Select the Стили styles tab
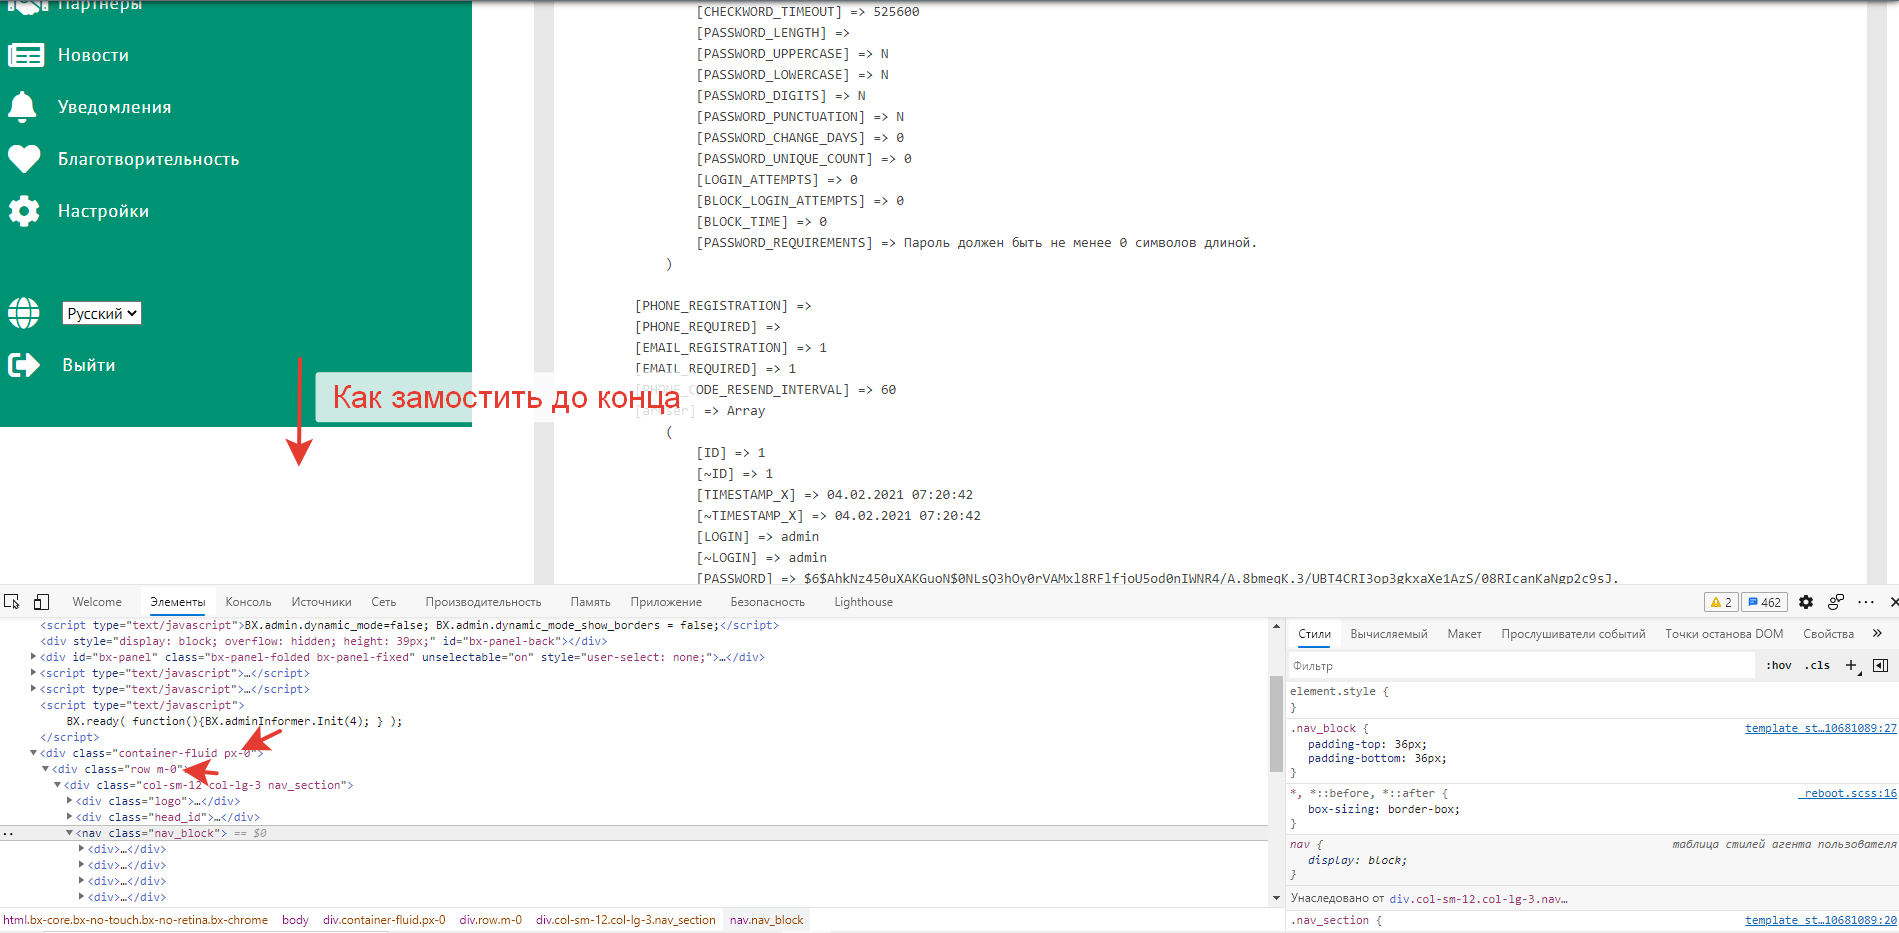The image size is (1899, 933). tap(1314, 634)
